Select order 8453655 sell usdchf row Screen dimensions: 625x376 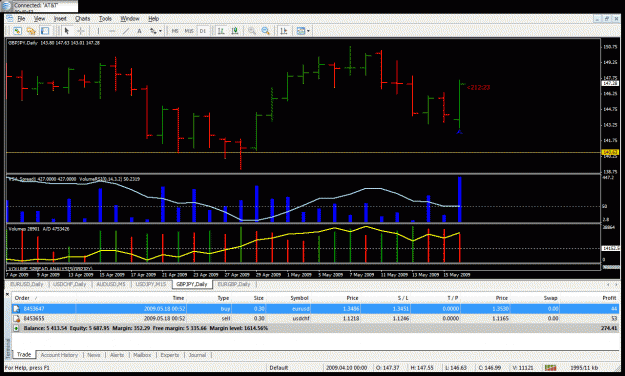click(315, 319)
